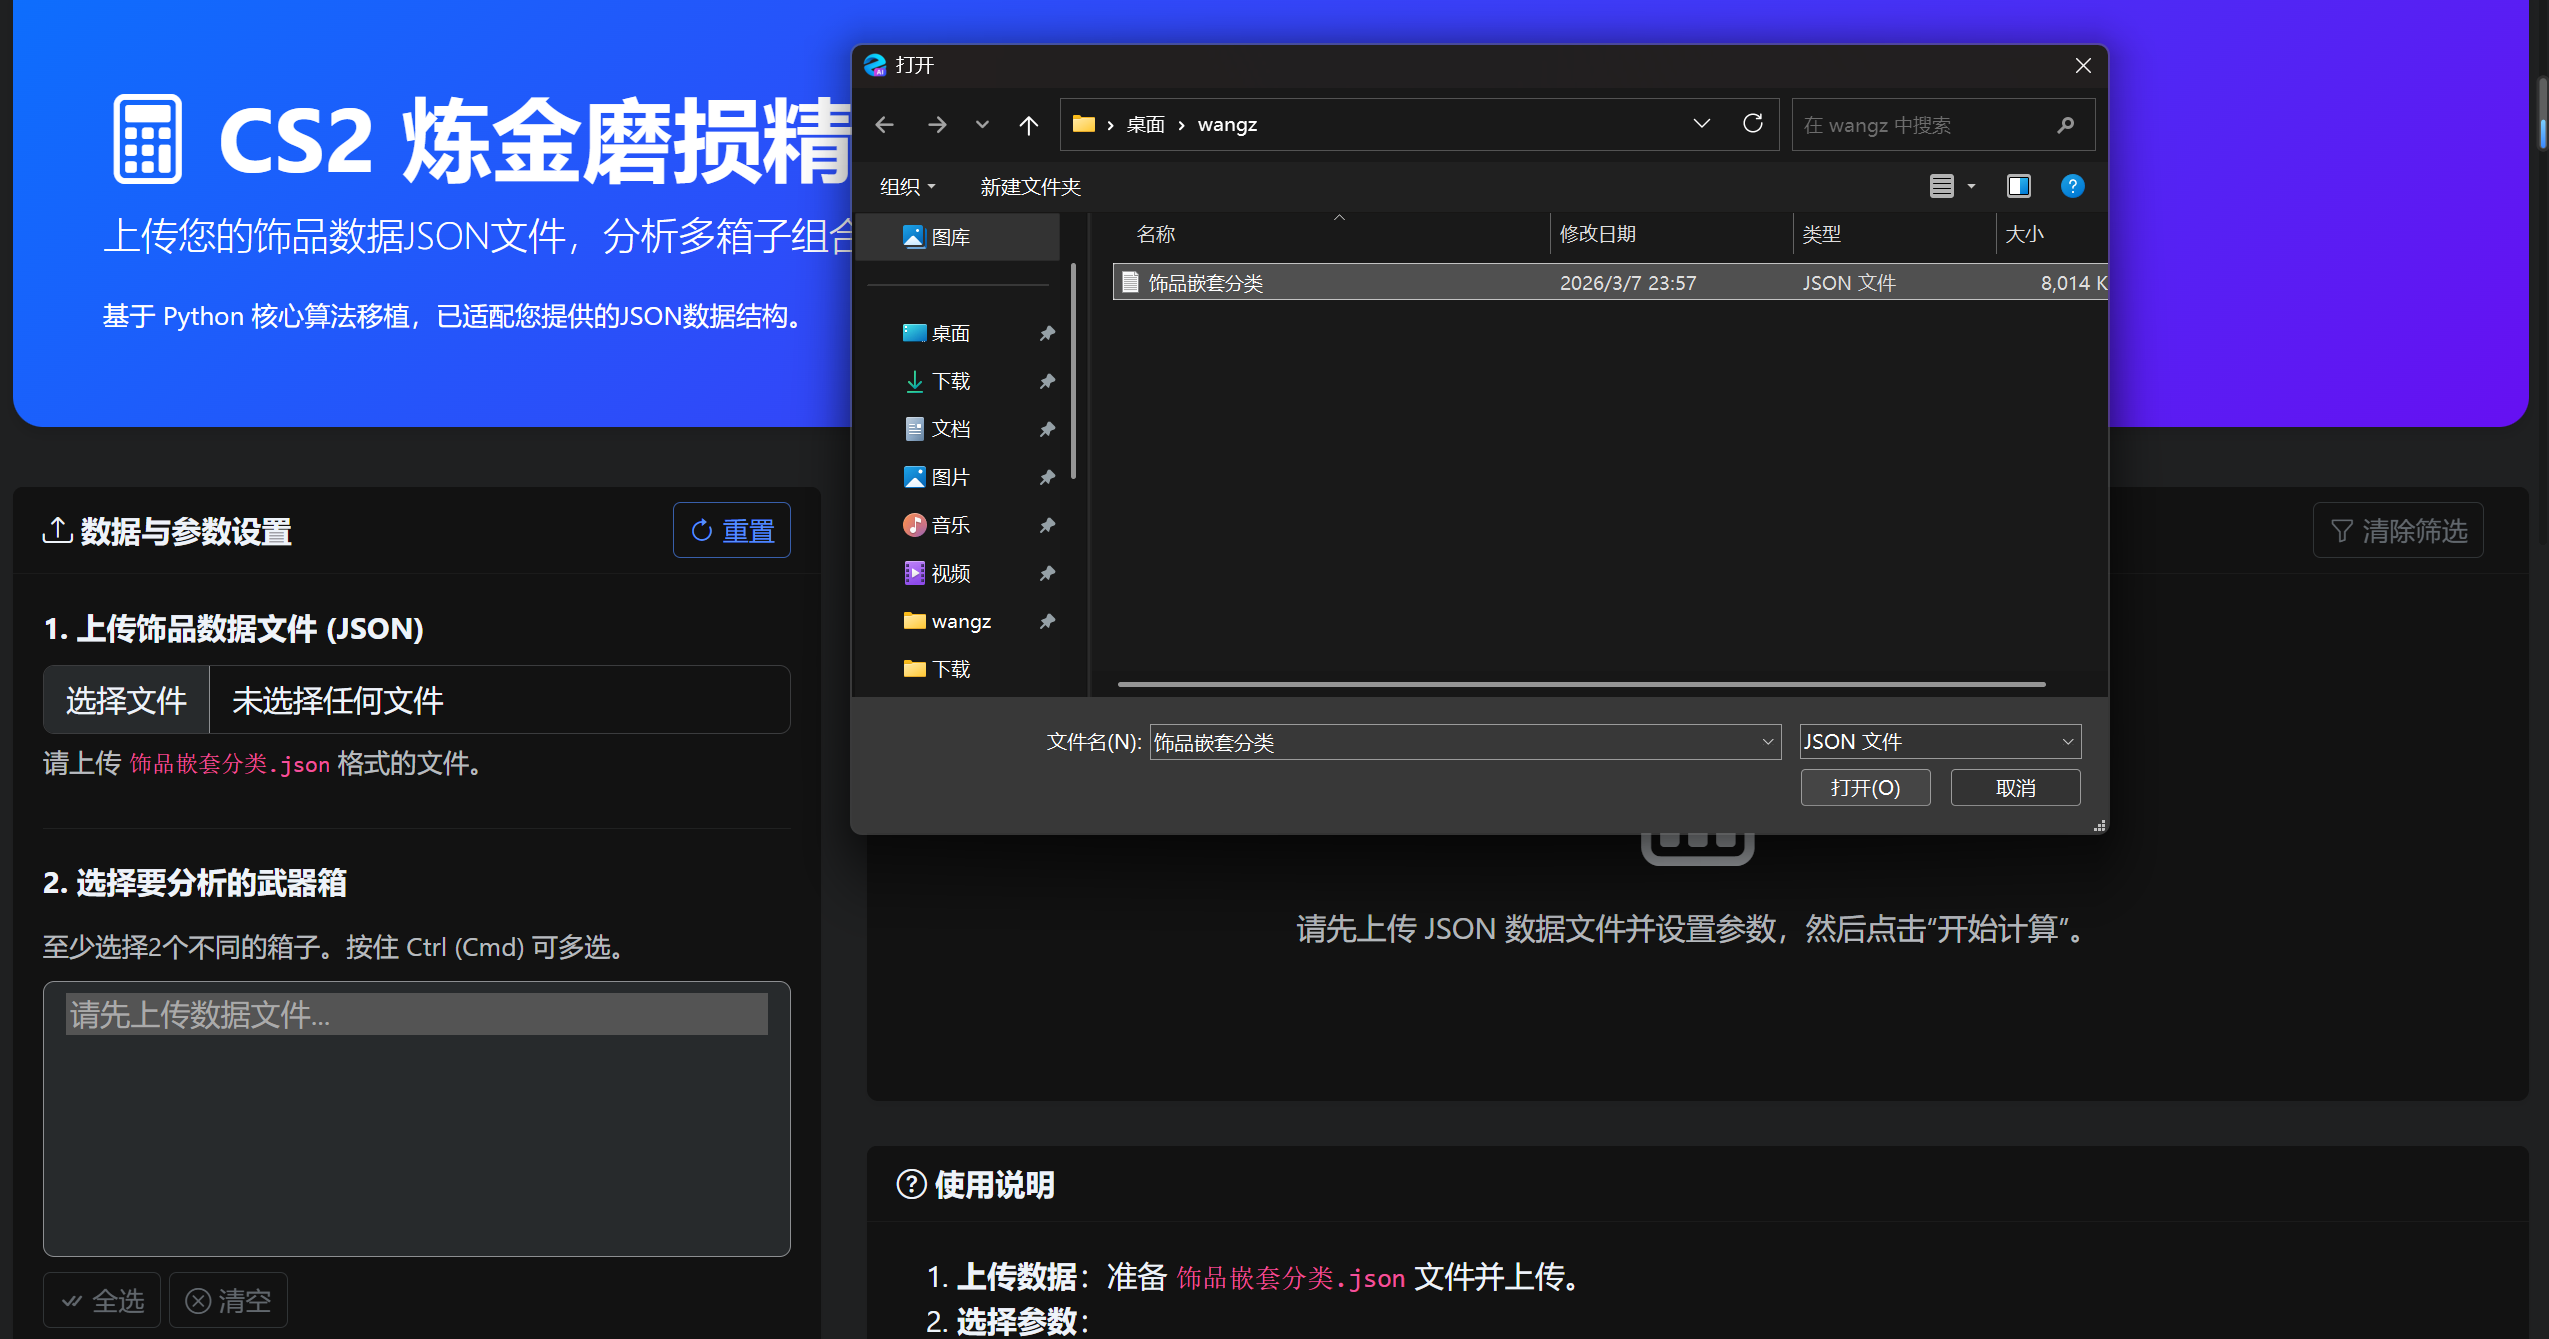Unpin 桌面 from the quick access sidebar
Viewport: 2549px width, 1339px height.
(x=1046, y=333)
